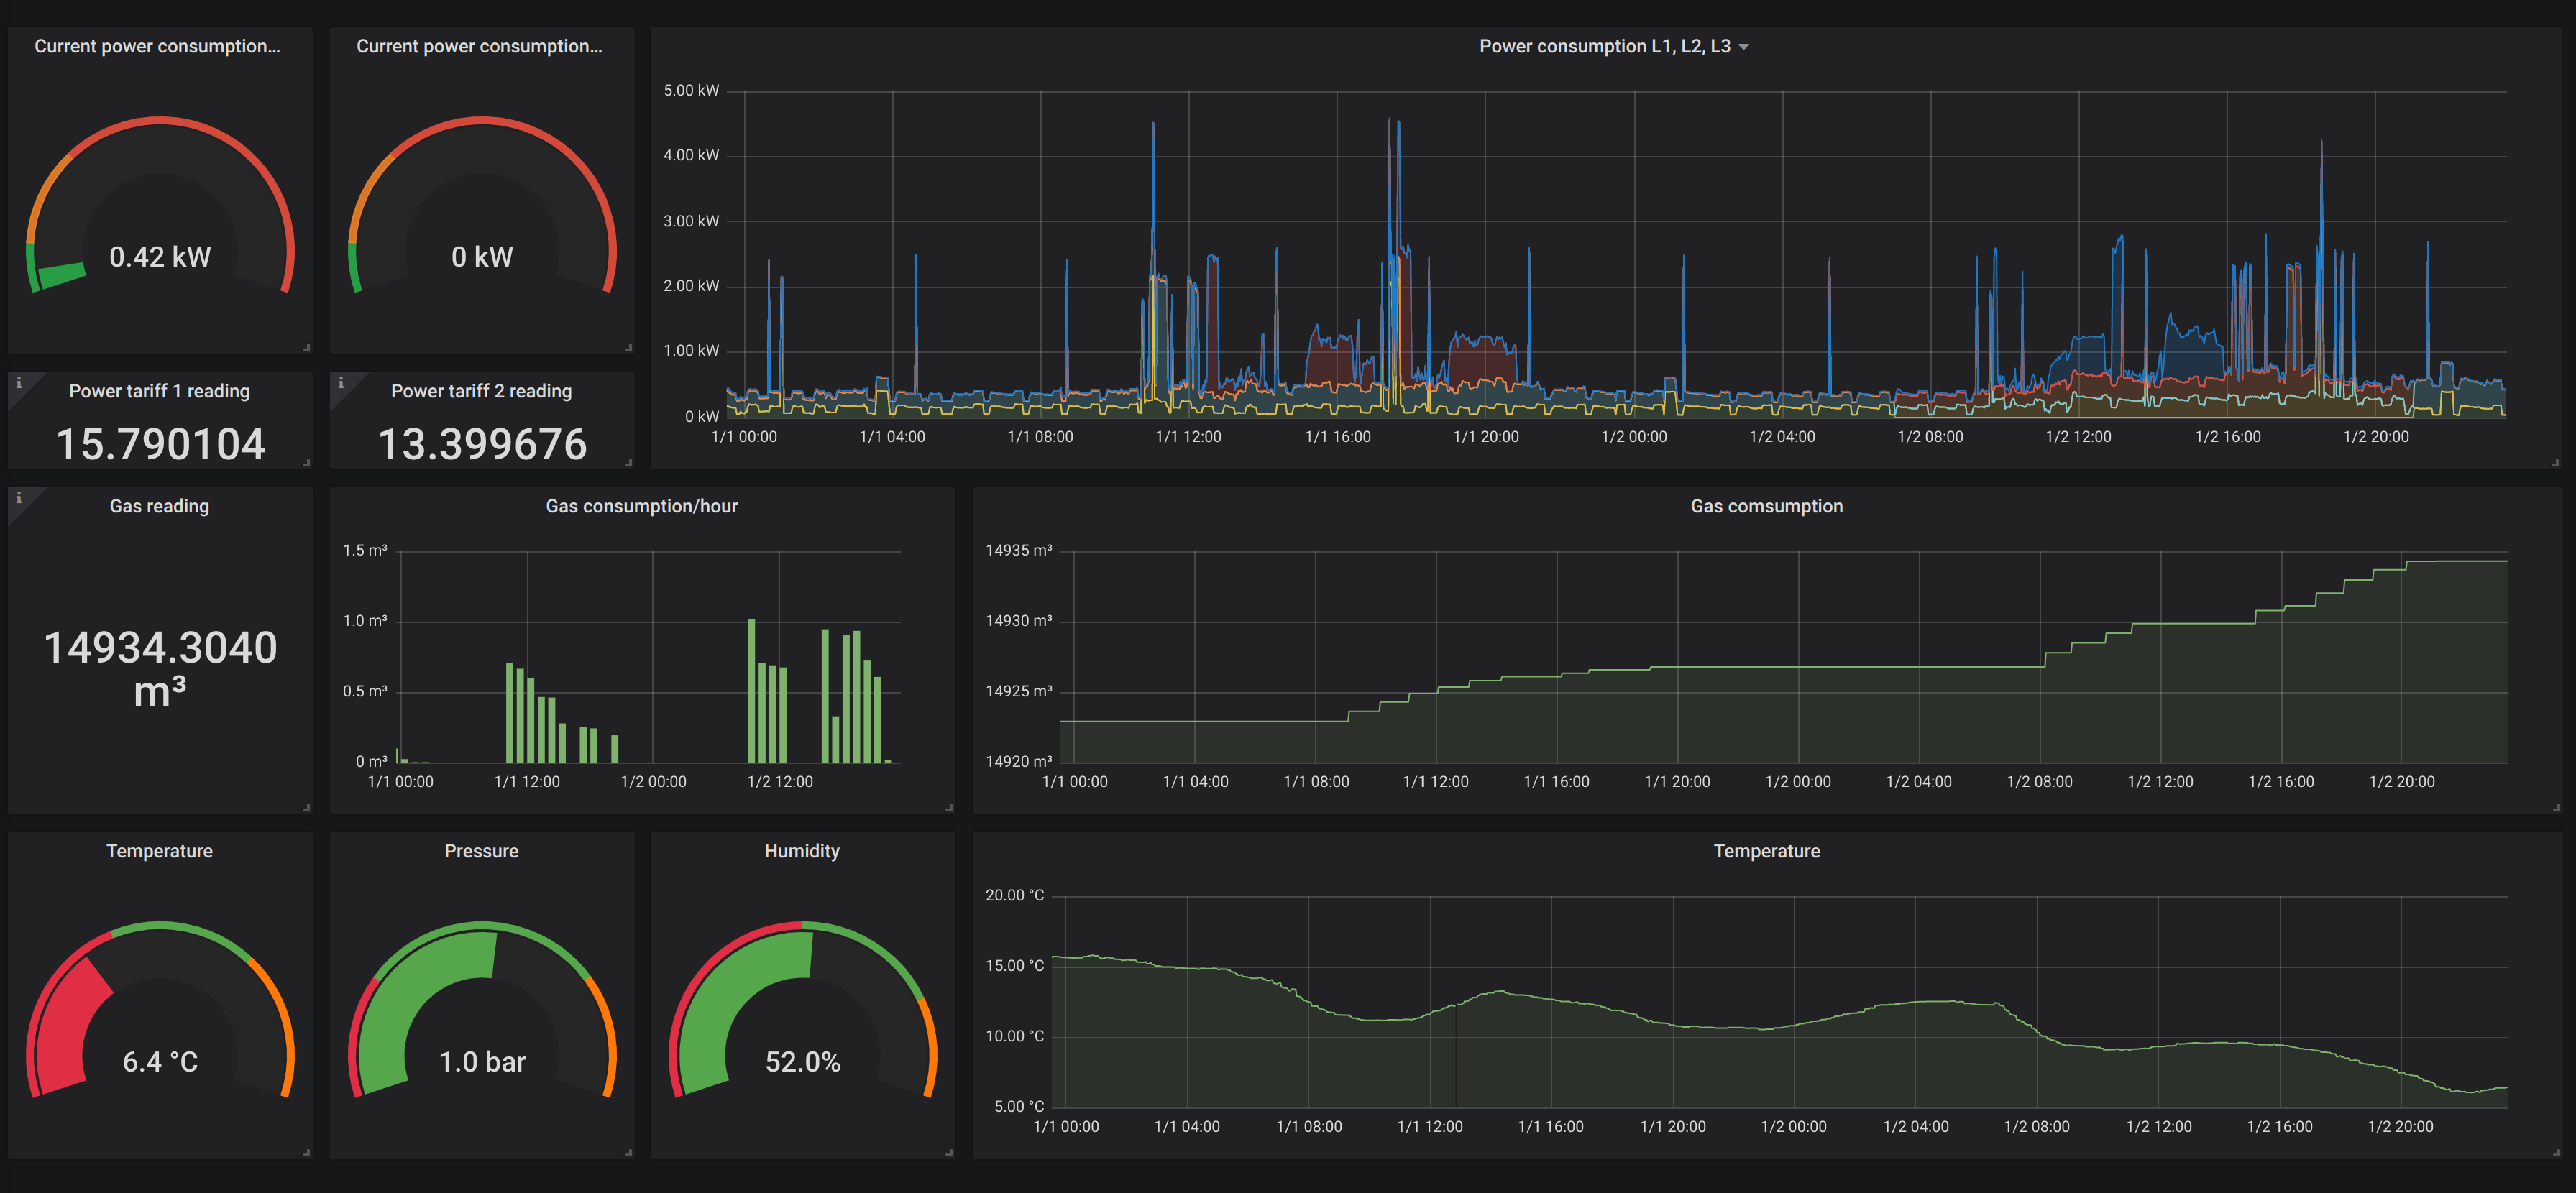Click the Pressure panel title
The height and width of the screenshot is (1193, 2576).
click(x=481, y=851)
